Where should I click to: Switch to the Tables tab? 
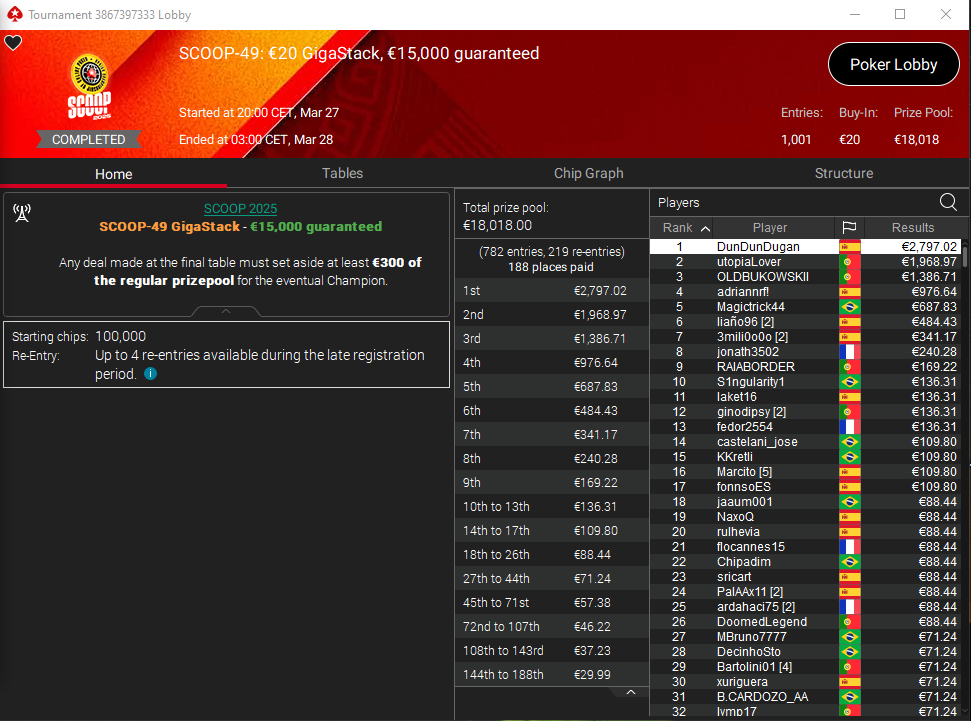coord(342,173)
